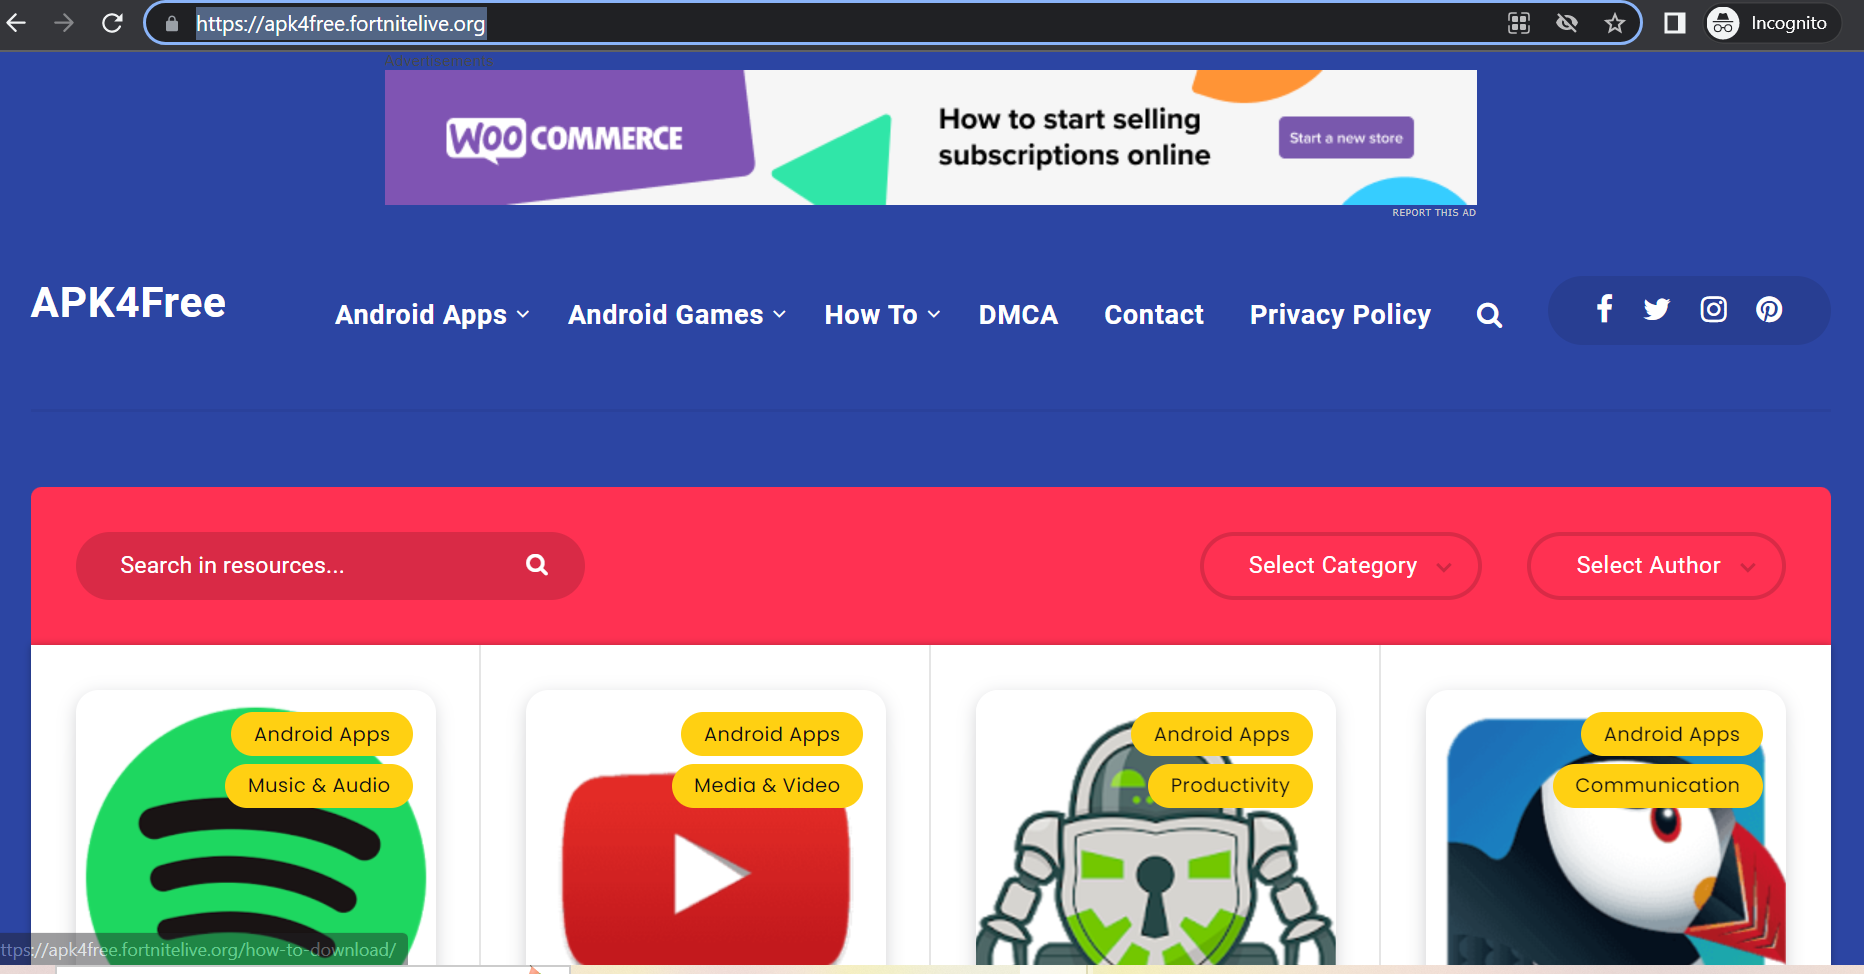
Task: Open the site search magnifier in navbar
Action: tap(1489, 315)
